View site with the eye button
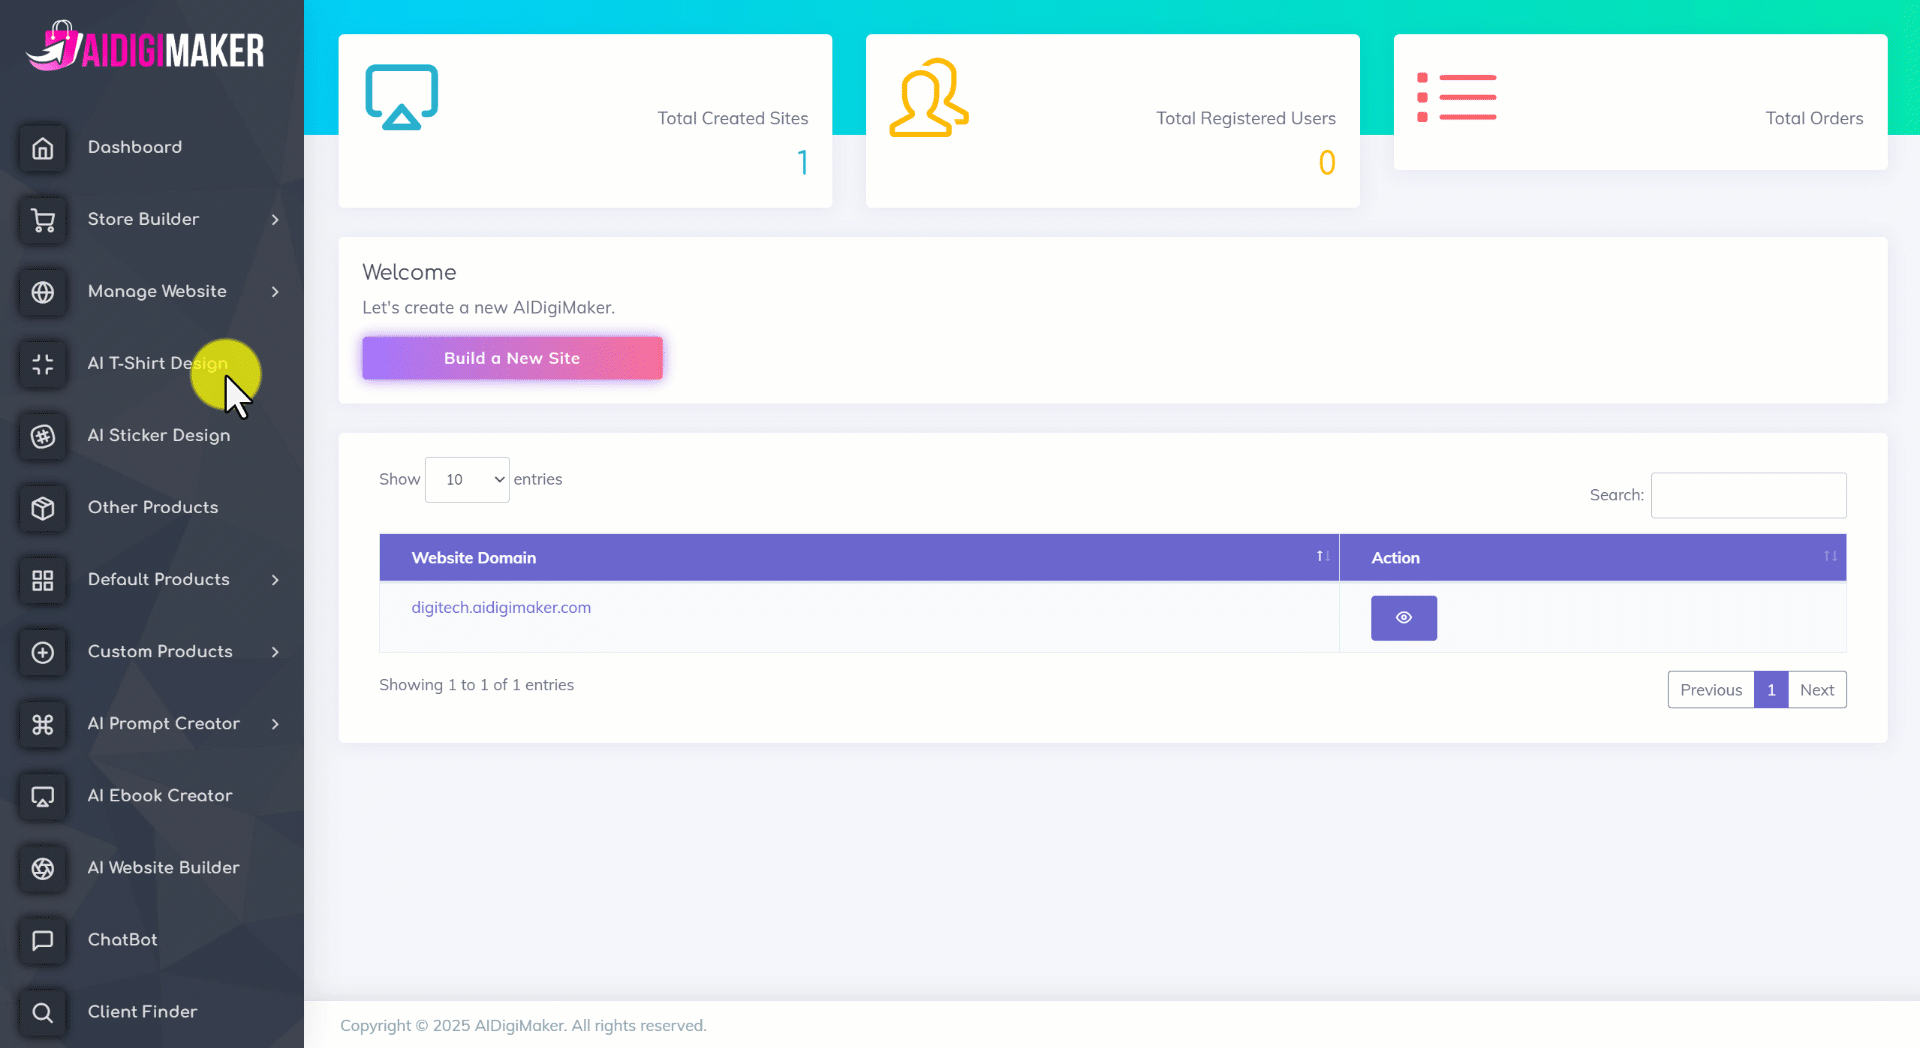This screenshot has width=1920, height=1048. click(x=1403, y=618)
